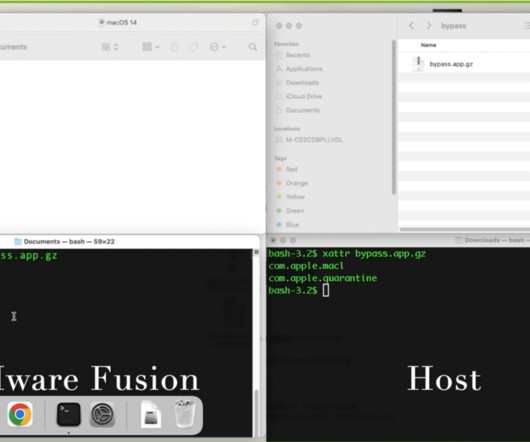530x442 pixels.
Task: Click com.apple.macl line in host terminal
Action: coord(306,266)
